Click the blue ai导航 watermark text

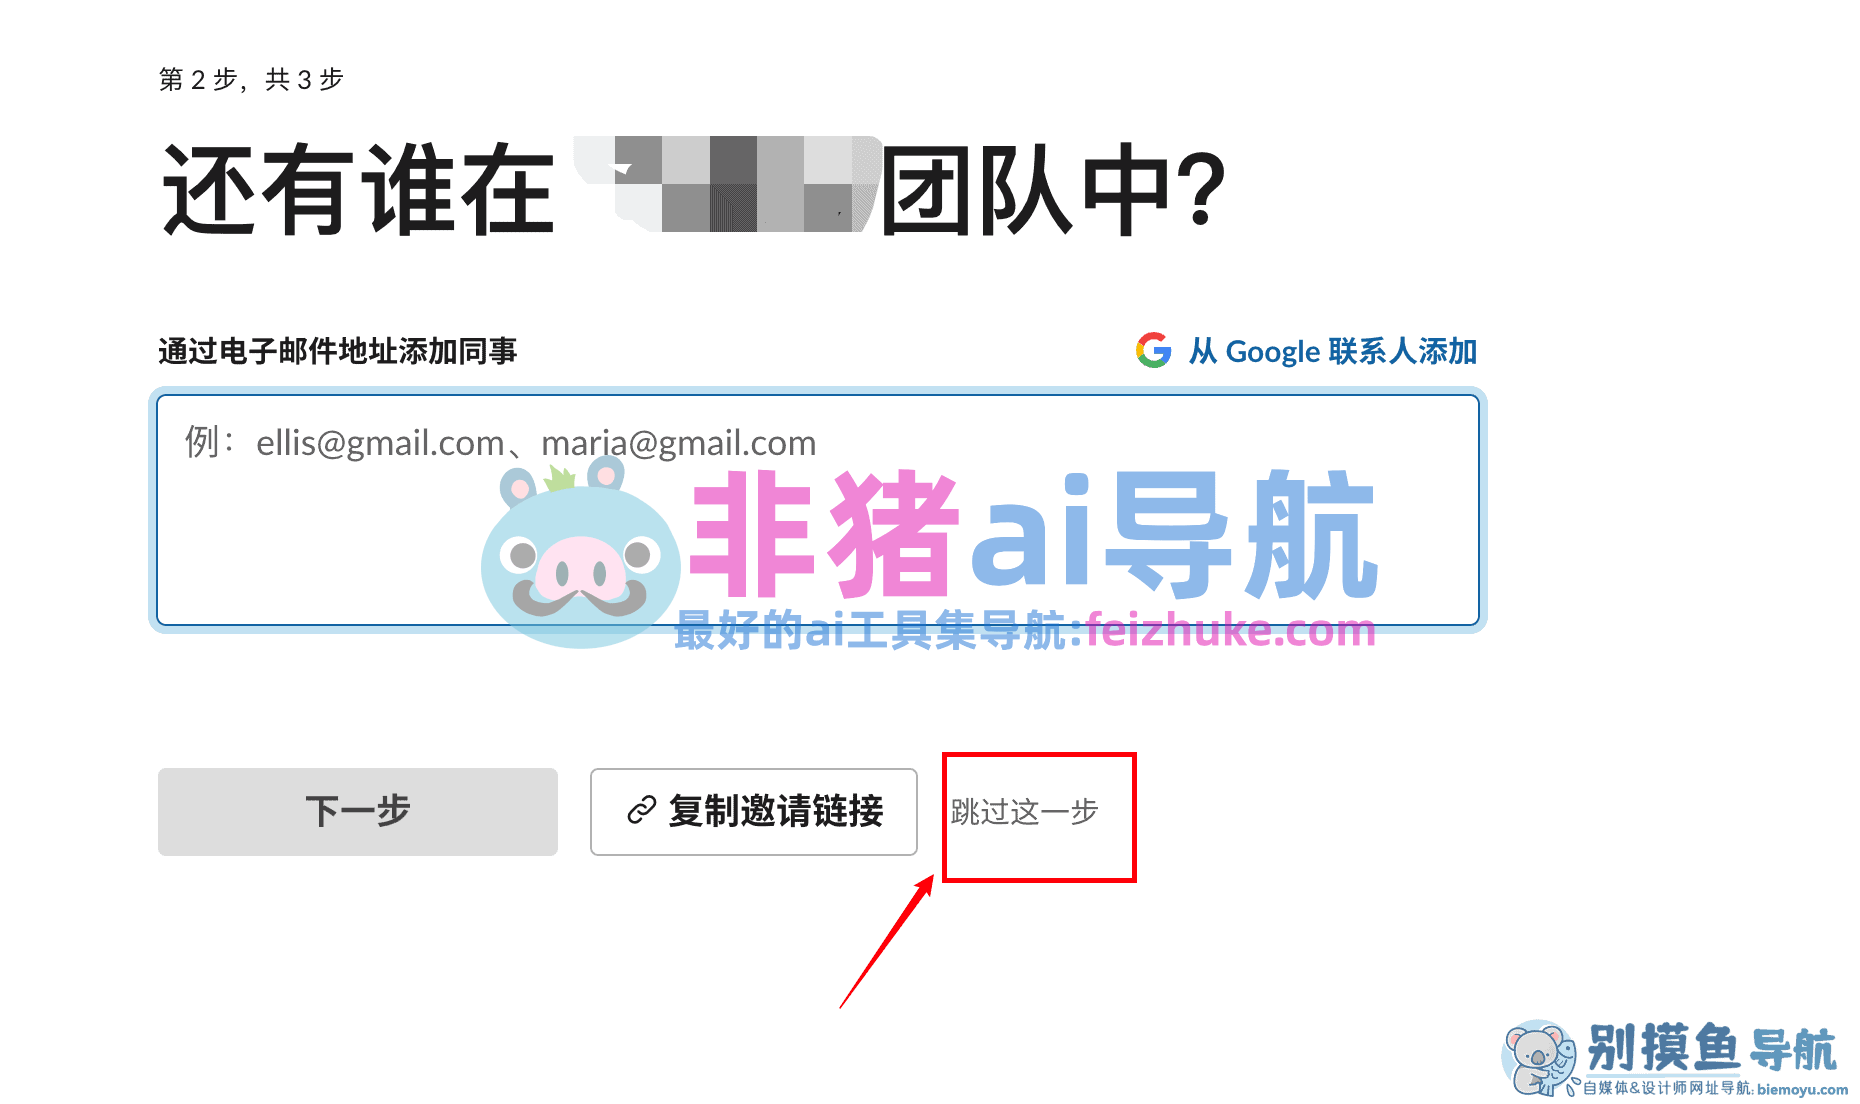[1175, 533]
